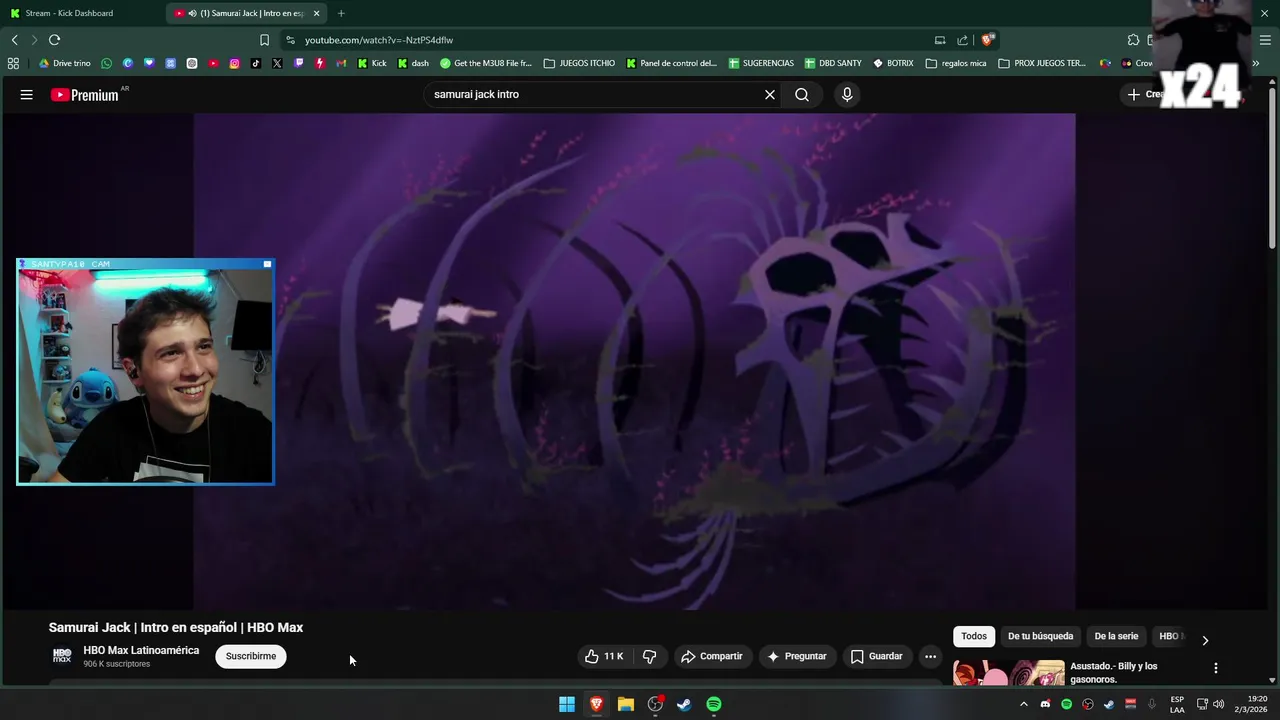
Task: Open the HBO Max channel avatar
Action: [x=62, y=656]
